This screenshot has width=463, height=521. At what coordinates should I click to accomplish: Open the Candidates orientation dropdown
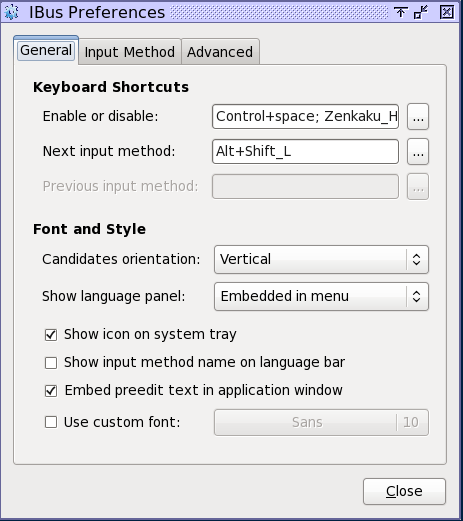(x=321, y=260)
